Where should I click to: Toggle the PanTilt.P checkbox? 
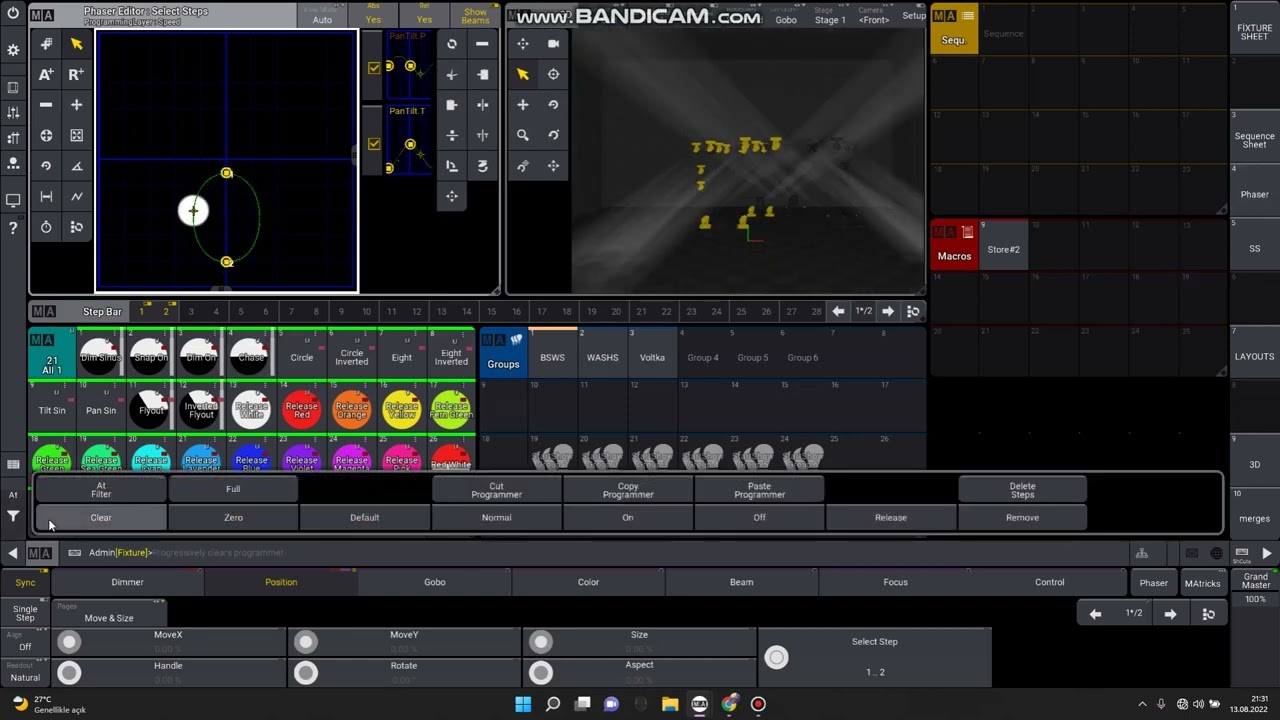tap(374, 68)
